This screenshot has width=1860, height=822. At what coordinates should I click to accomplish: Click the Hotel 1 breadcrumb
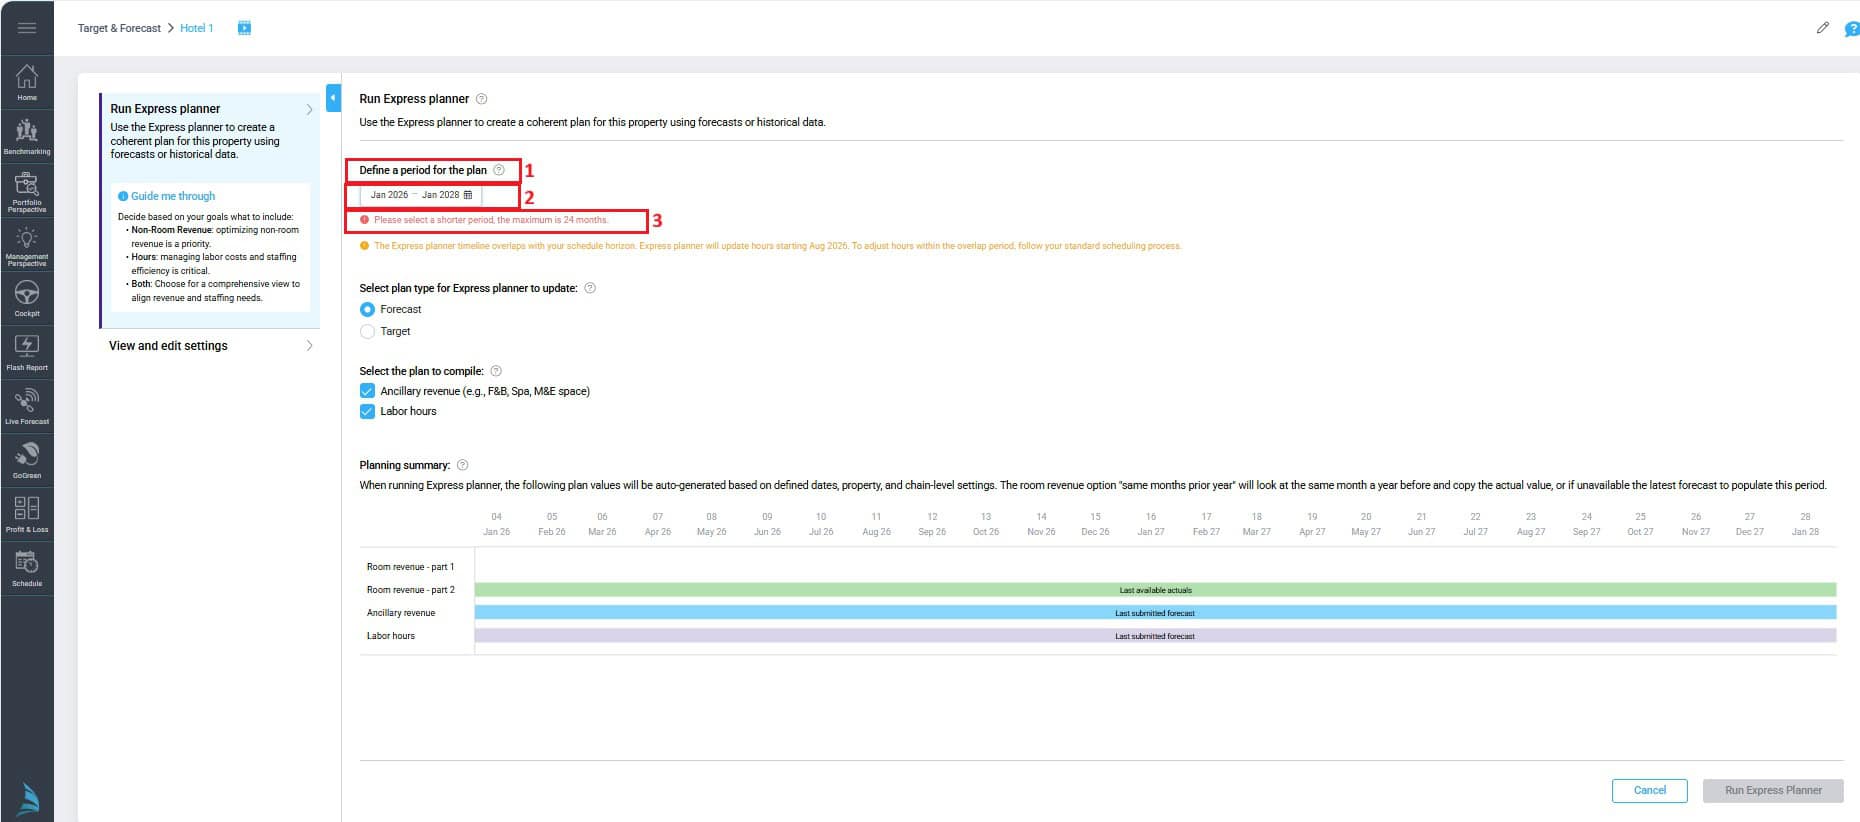click(x=196, y=28)
